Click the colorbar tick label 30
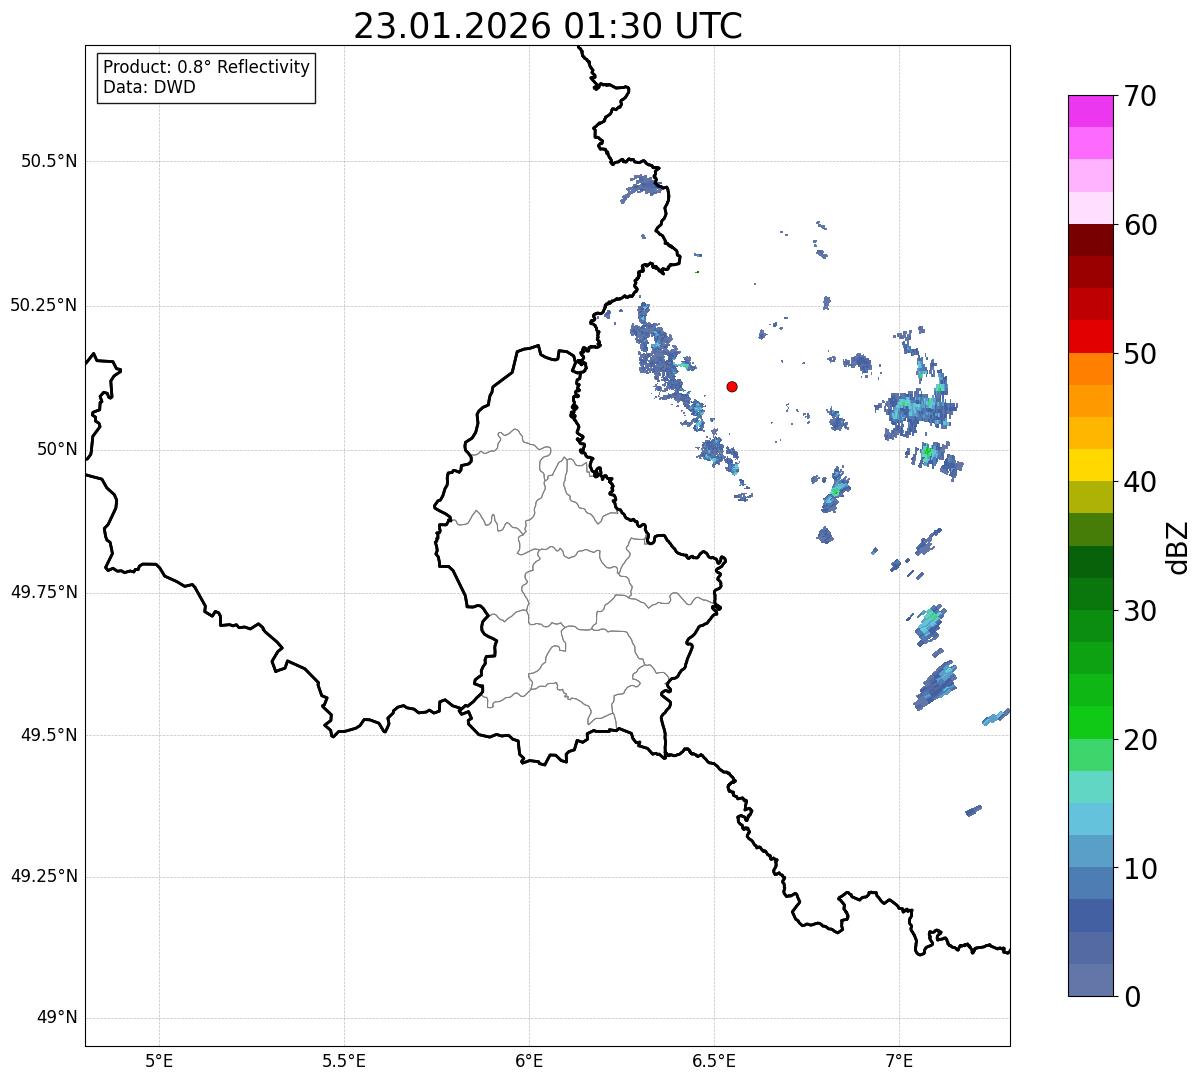1202x1081 pixels. coord(1140,611)
